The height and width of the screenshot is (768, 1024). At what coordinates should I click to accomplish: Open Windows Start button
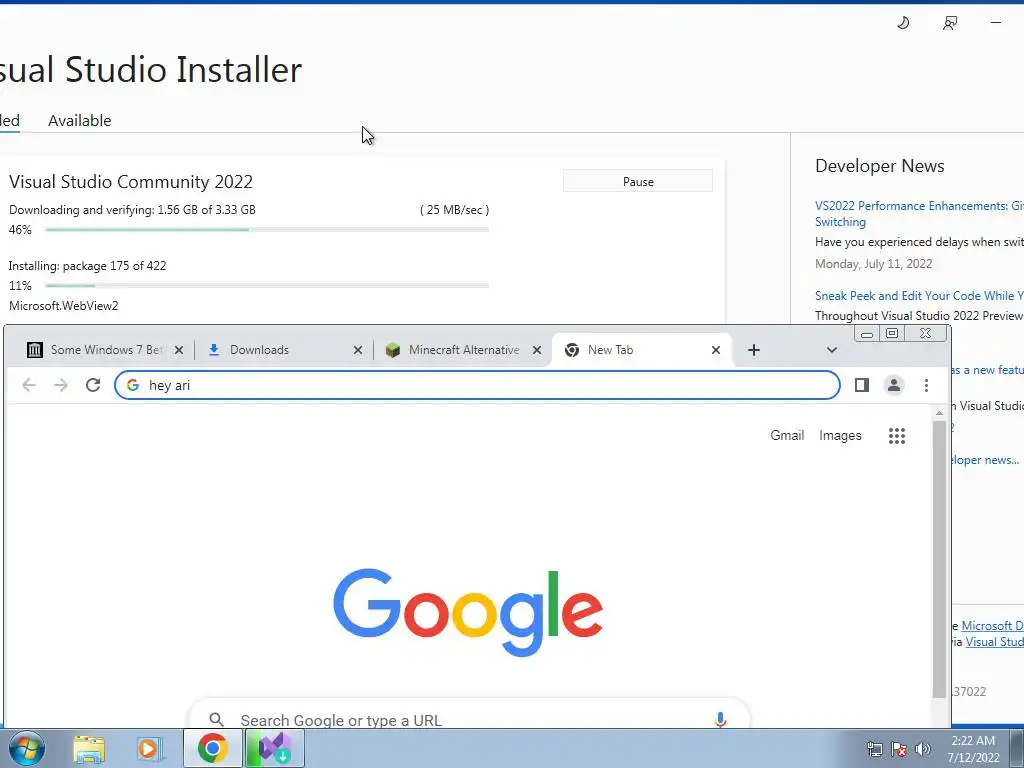coord(27,748)
